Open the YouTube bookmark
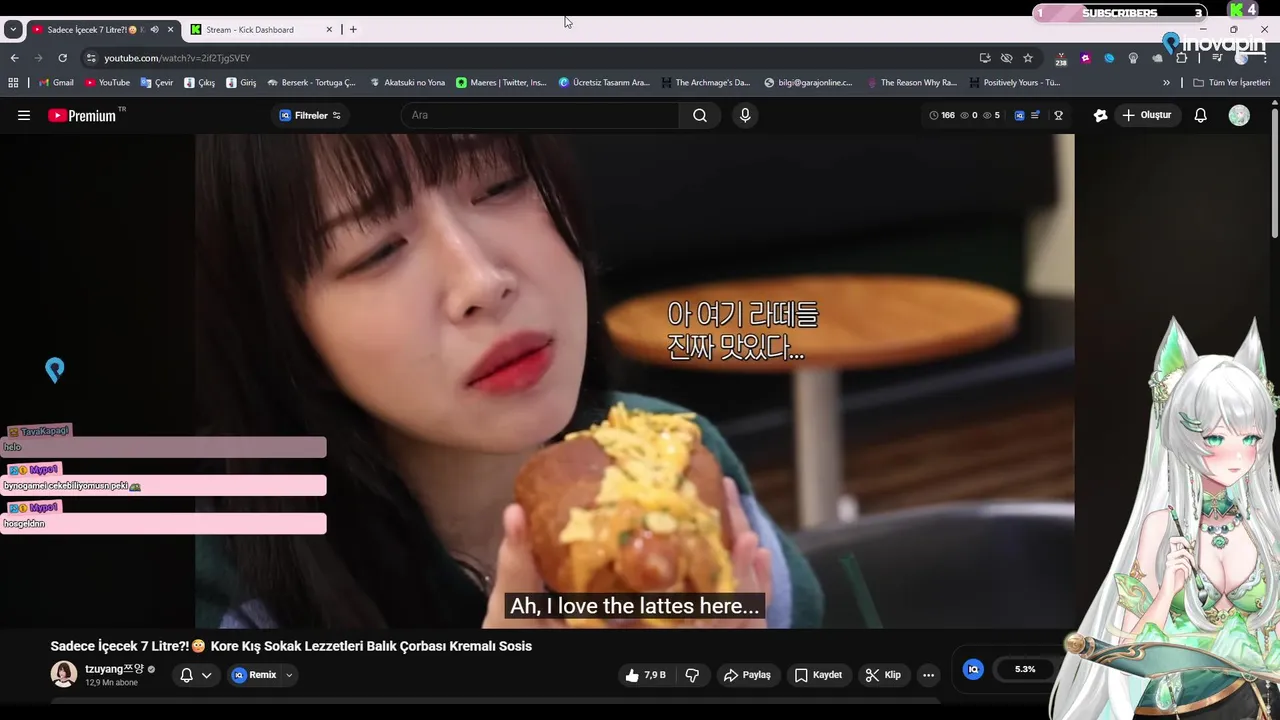Screen dimensions: 1280x720 coord(107,83)
